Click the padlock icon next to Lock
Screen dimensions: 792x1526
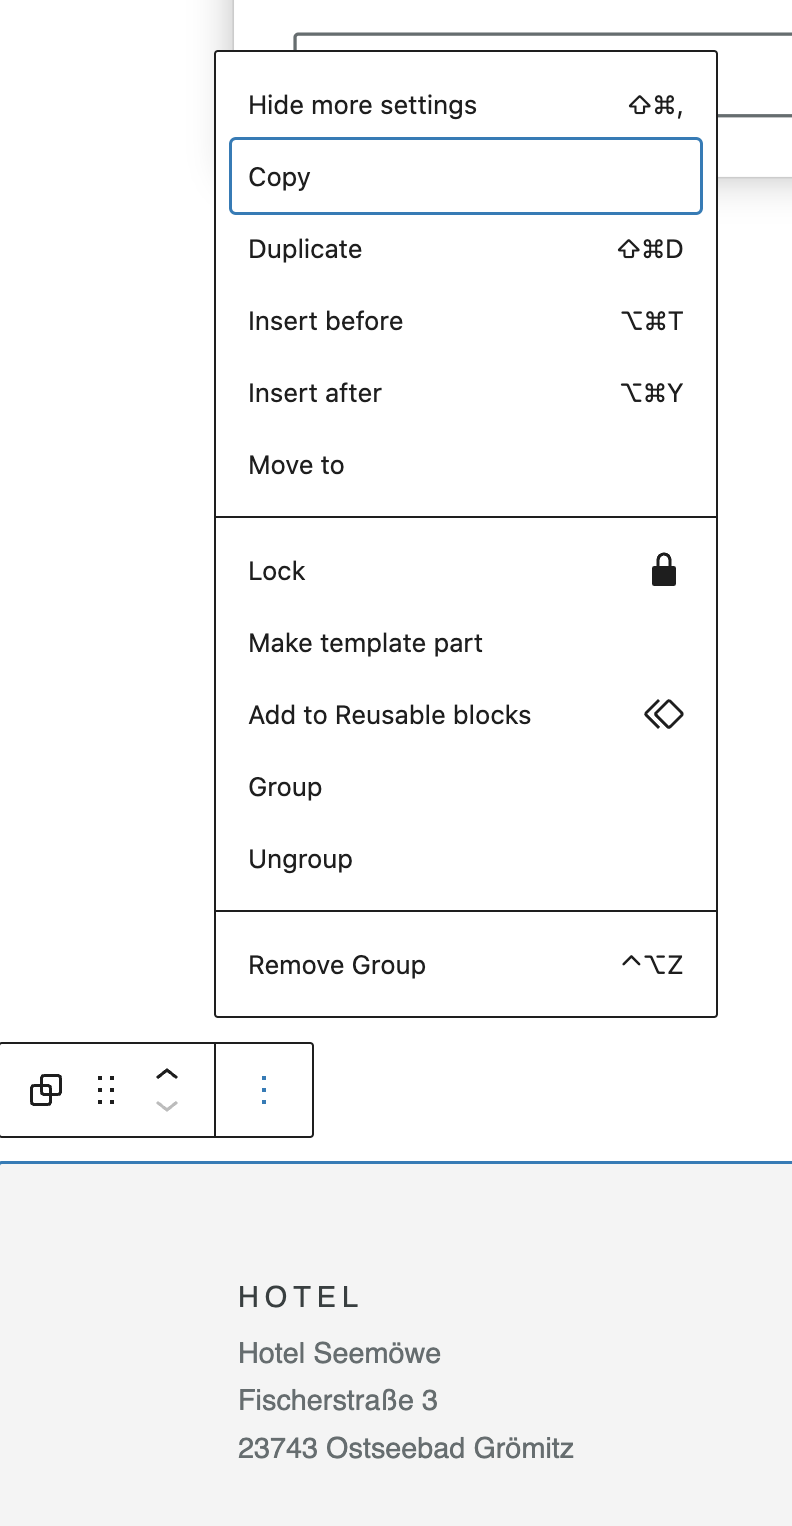pos(664,571)
